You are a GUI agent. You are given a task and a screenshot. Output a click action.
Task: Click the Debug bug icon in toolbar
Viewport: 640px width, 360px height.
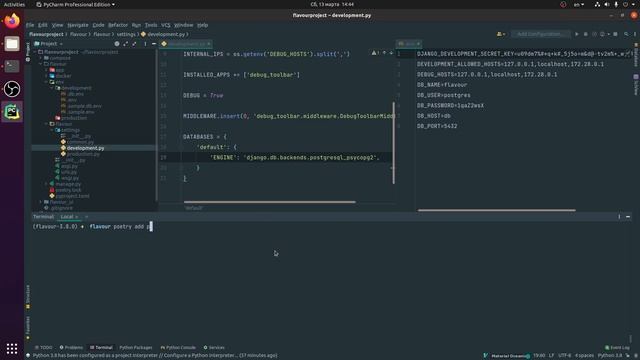tap(586, 34)
